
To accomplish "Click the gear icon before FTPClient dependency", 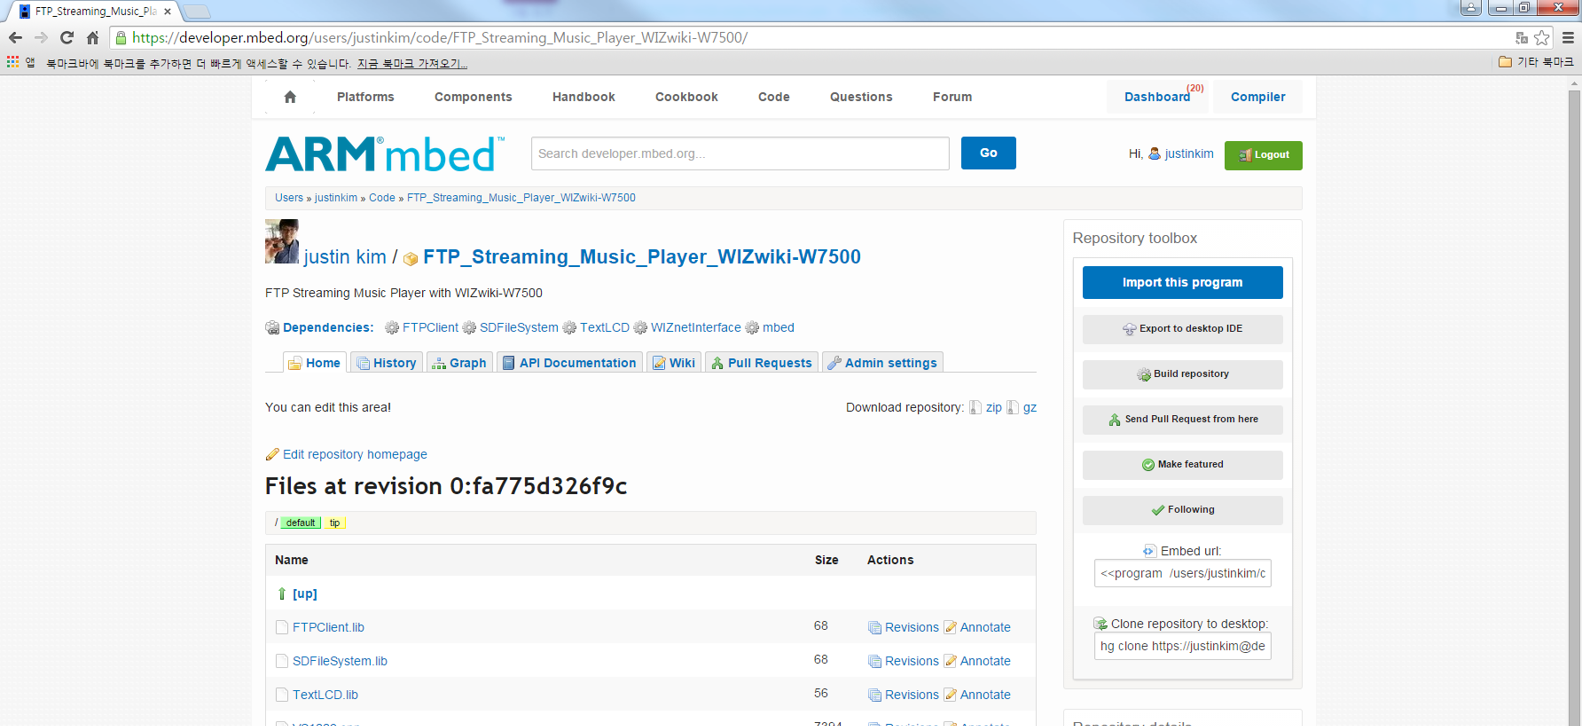I will pyautogui.click(x=392, y=328).
